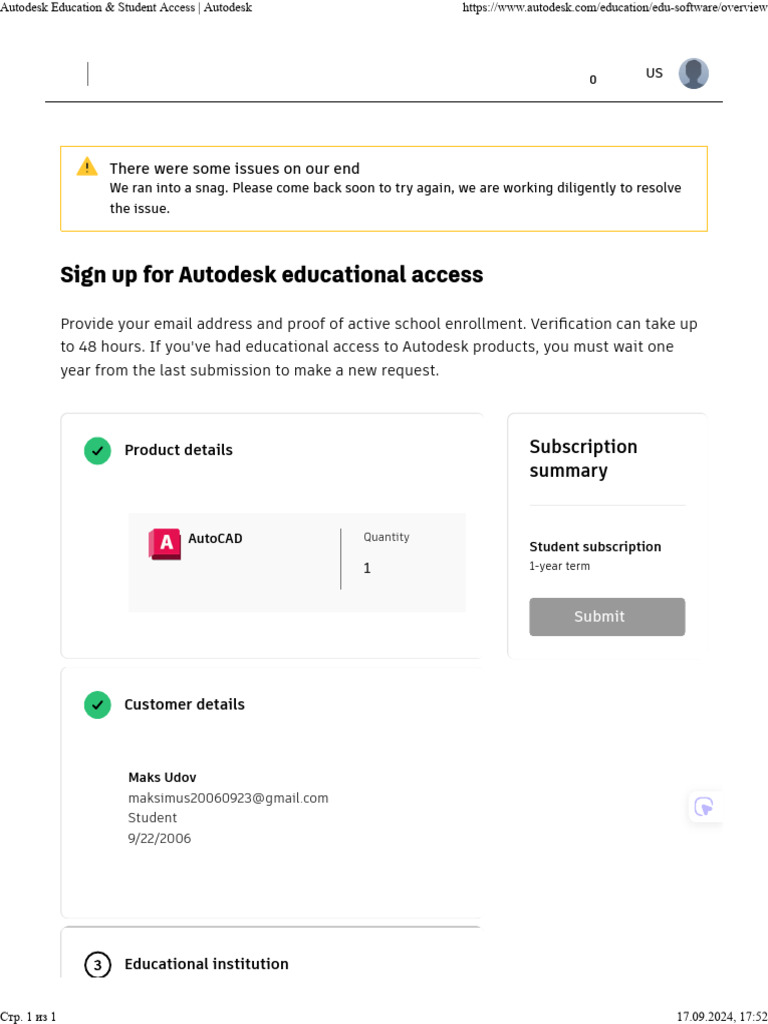
Task: Click the Student subscription 1-year term item
Action: tap(595, 555)
